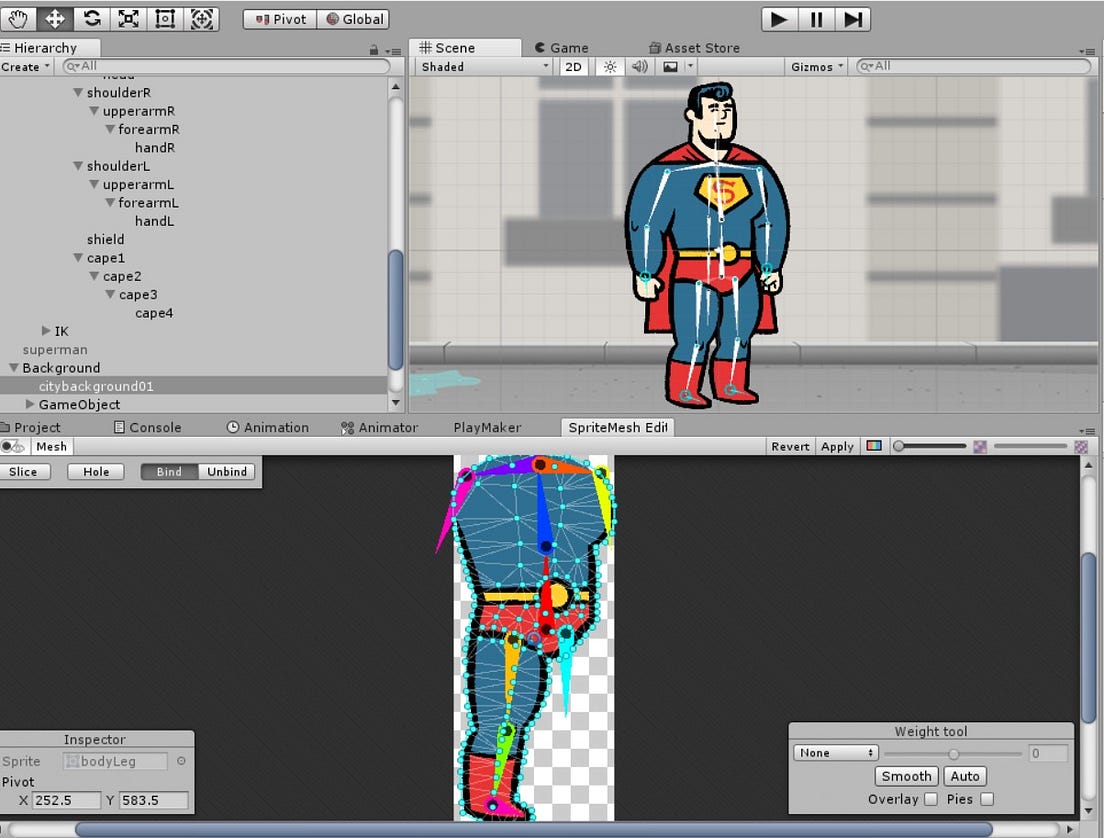Select the Scale tool

(x=127, y=19)
